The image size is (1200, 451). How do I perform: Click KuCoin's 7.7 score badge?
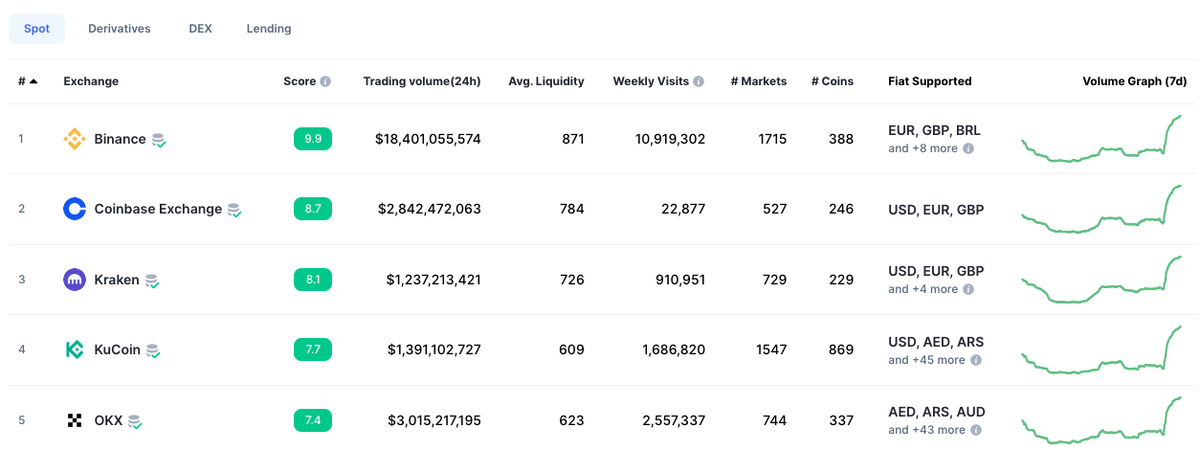[313, 350]
